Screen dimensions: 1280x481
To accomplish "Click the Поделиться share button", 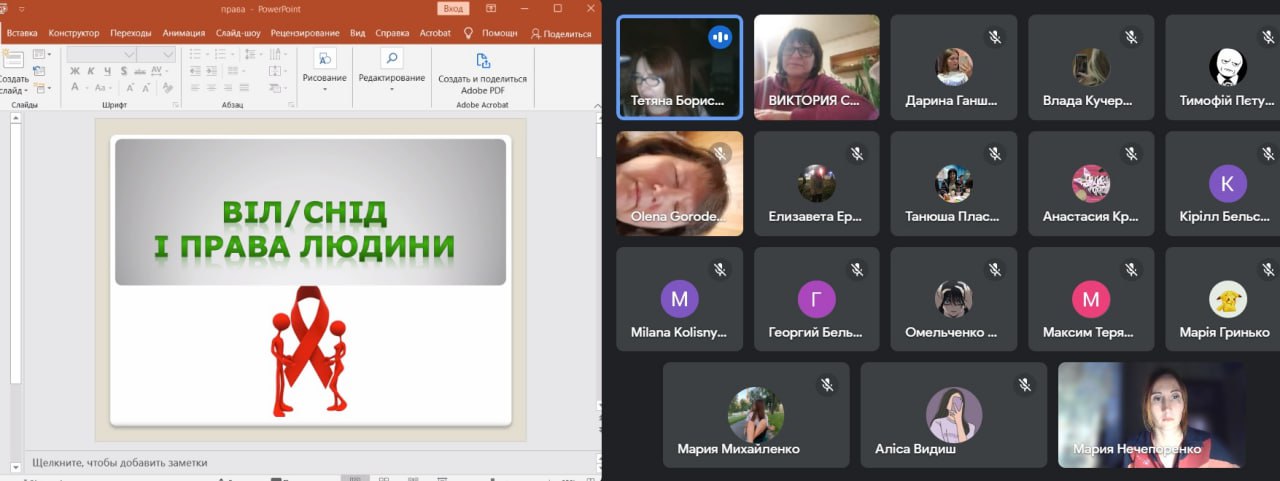I will click(561, 33).
